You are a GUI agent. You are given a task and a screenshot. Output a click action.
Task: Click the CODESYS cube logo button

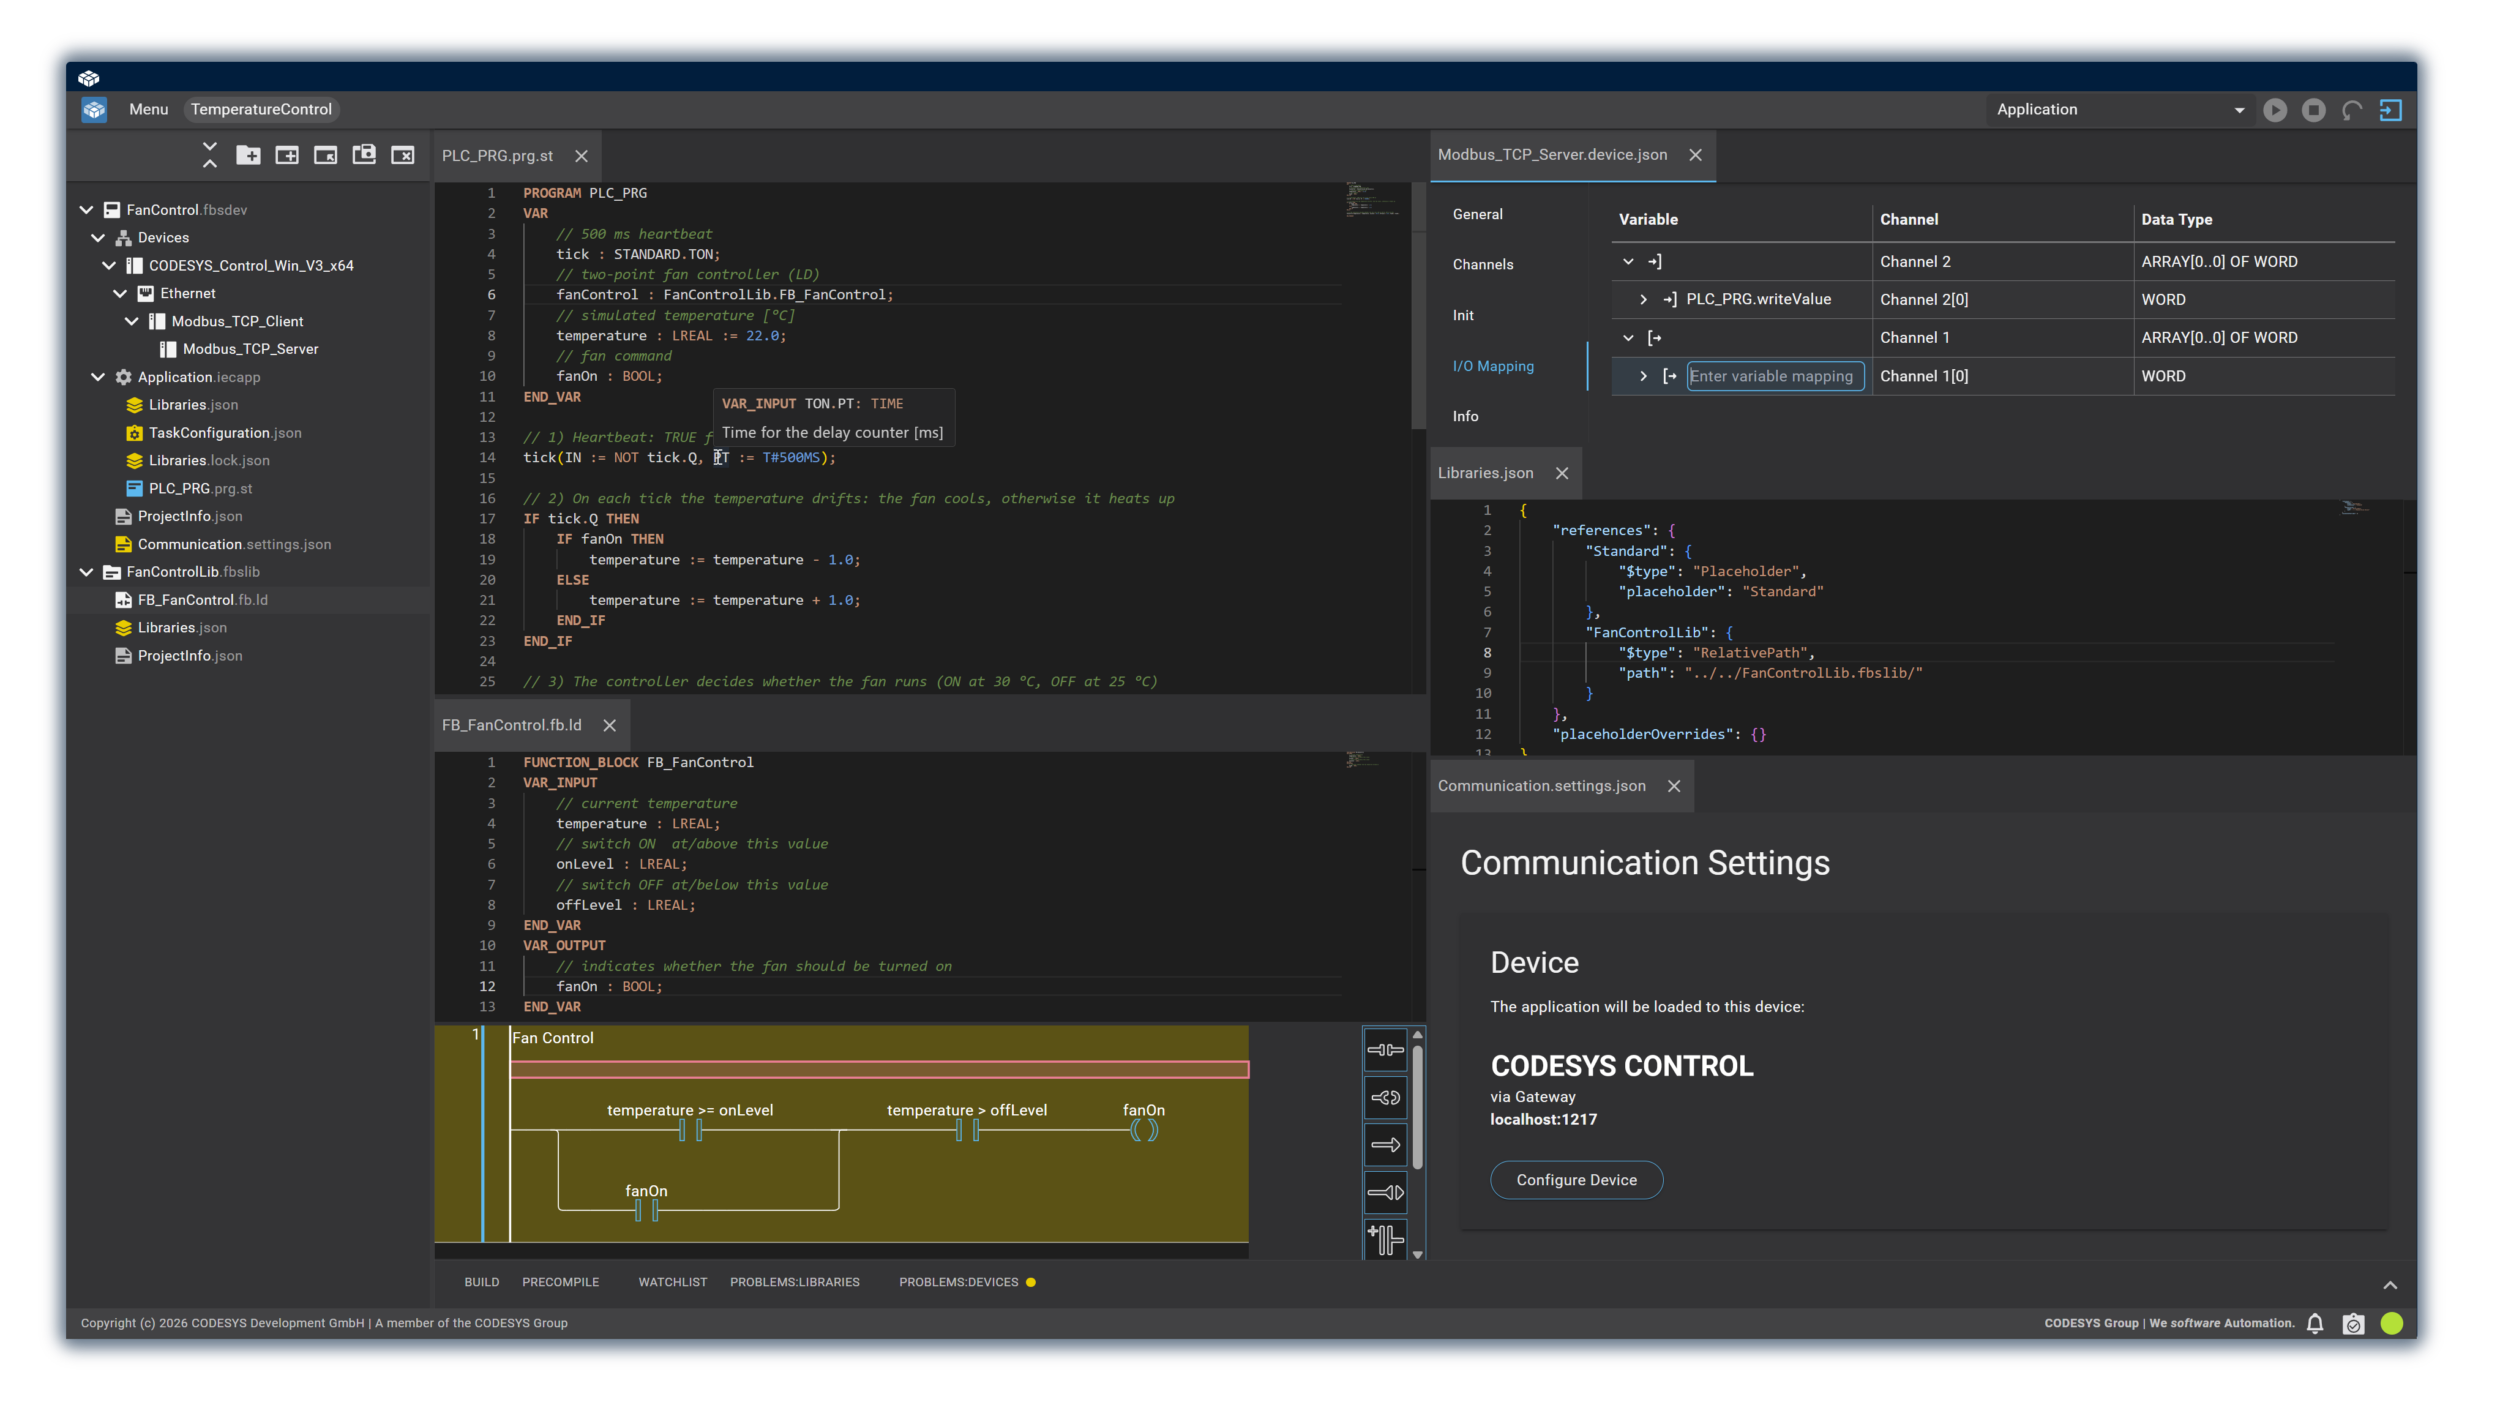94,110
